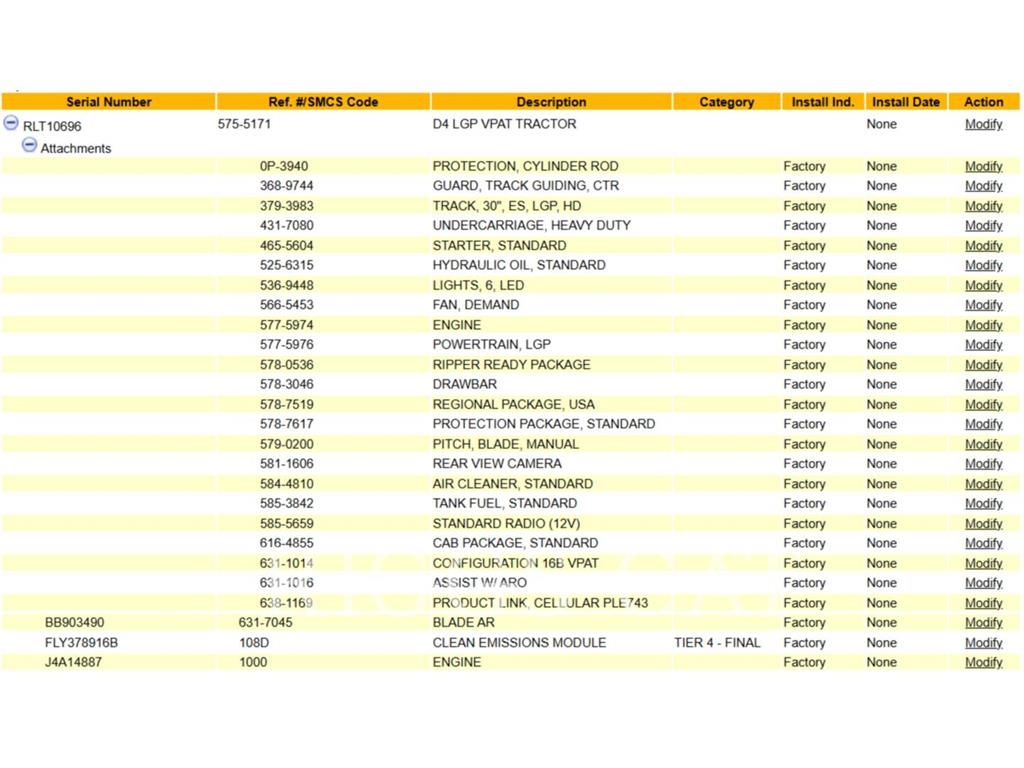
Task: Modify the J4A14887 ENGINE row
Action: pos(984,663)
